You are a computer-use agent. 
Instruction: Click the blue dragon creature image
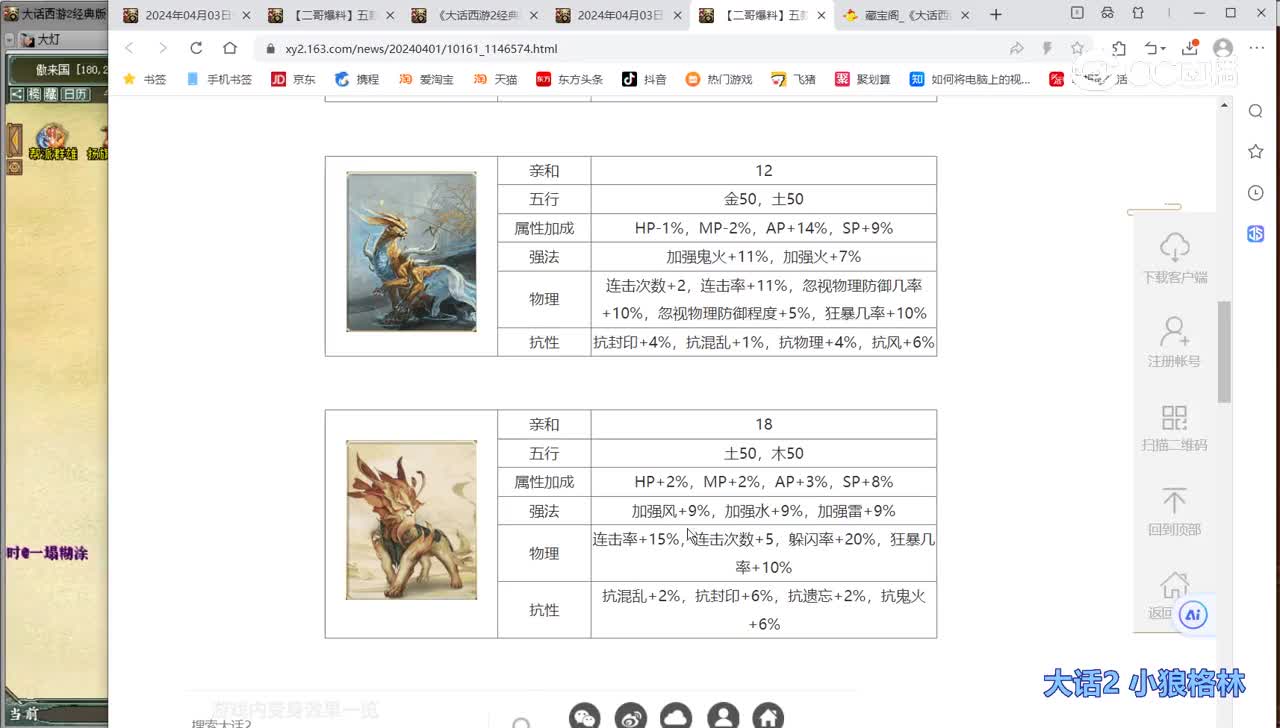[411, 251]
